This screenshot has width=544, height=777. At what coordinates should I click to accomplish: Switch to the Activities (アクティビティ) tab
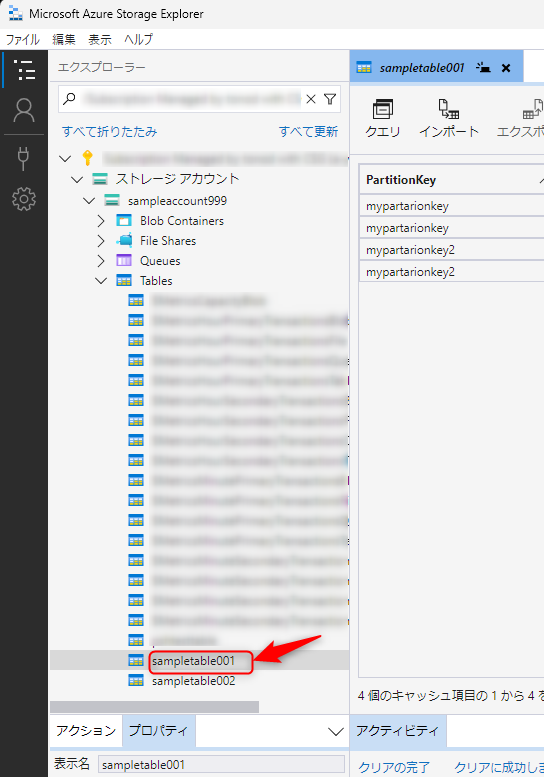coord(398,730)
